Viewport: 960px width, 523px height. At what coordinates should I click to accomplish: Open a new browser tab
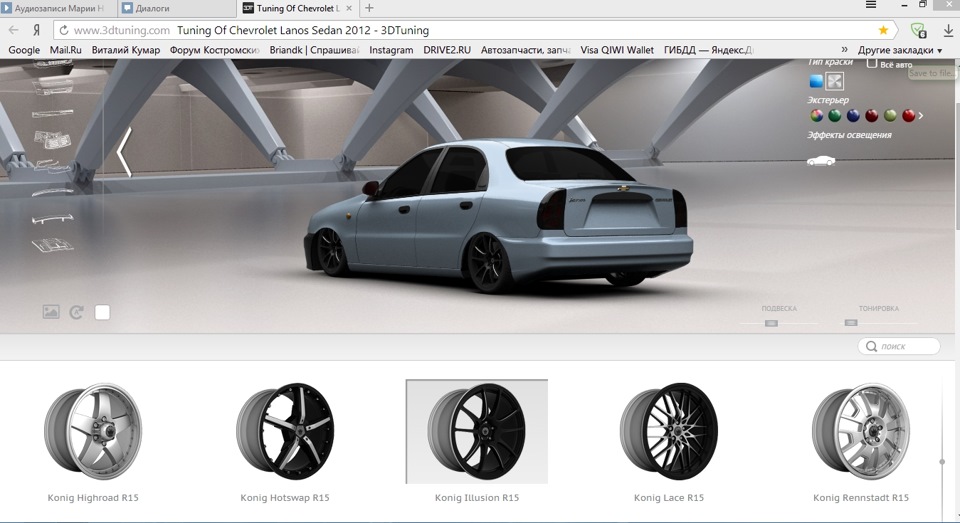369,8
